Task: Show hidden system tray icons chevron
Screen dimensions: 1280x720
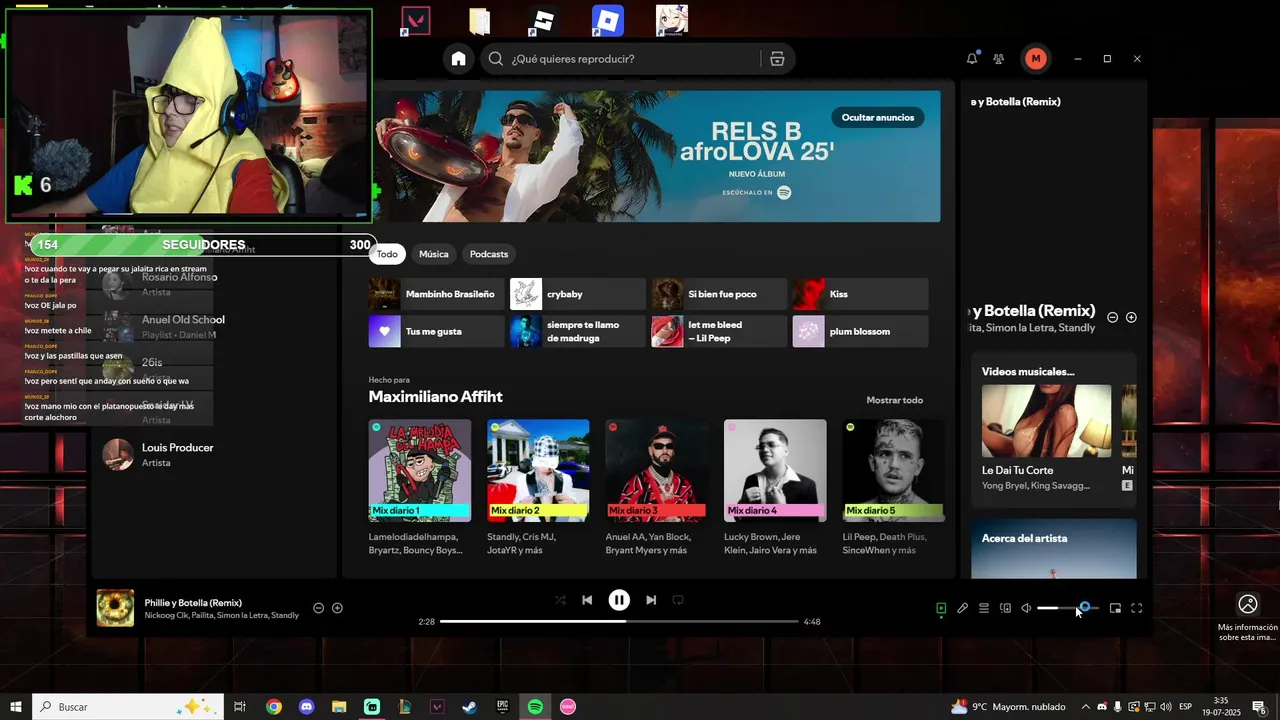Action: 1085,707
